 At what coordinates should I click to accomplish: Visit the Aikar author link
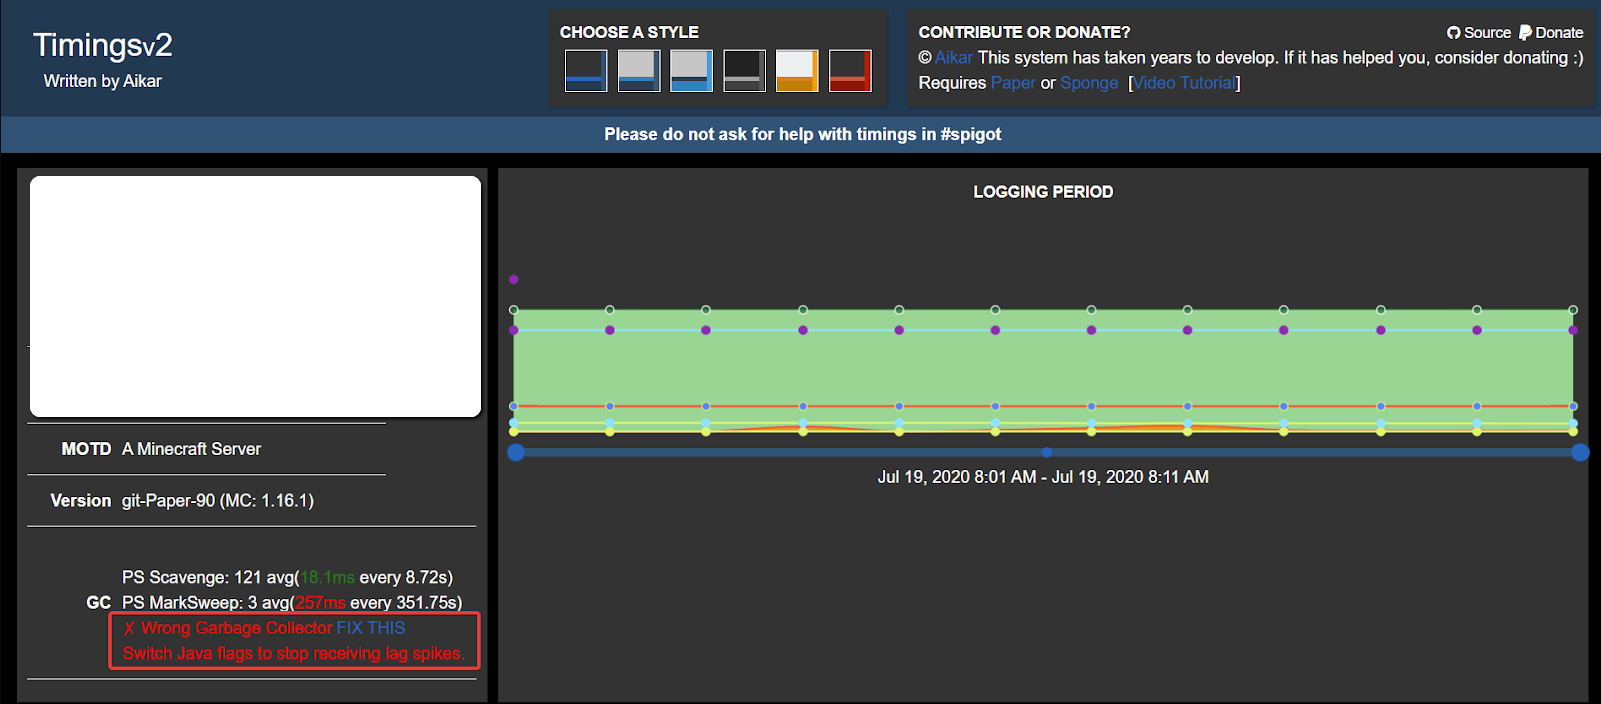click(953, 58)
